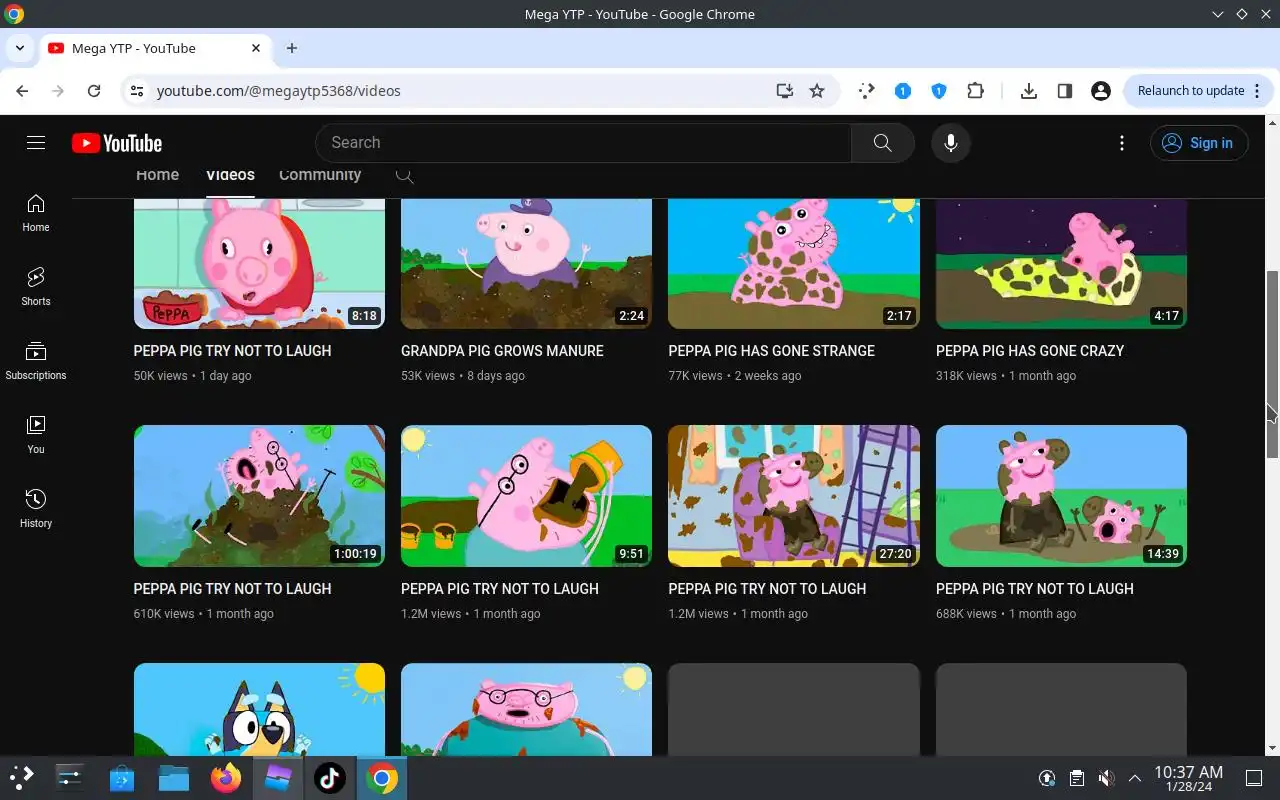Open the Chrome profile icon

click(x=1101, y=91)
